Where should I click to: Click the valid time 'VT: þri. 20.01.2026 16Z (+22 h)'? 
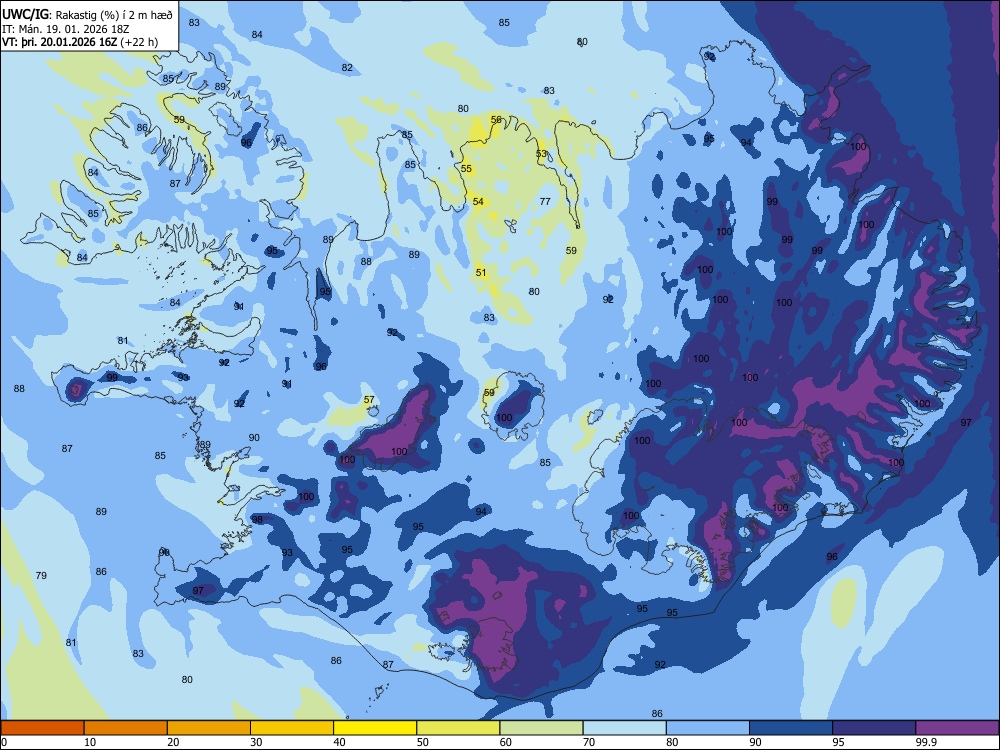click(80, 42)
